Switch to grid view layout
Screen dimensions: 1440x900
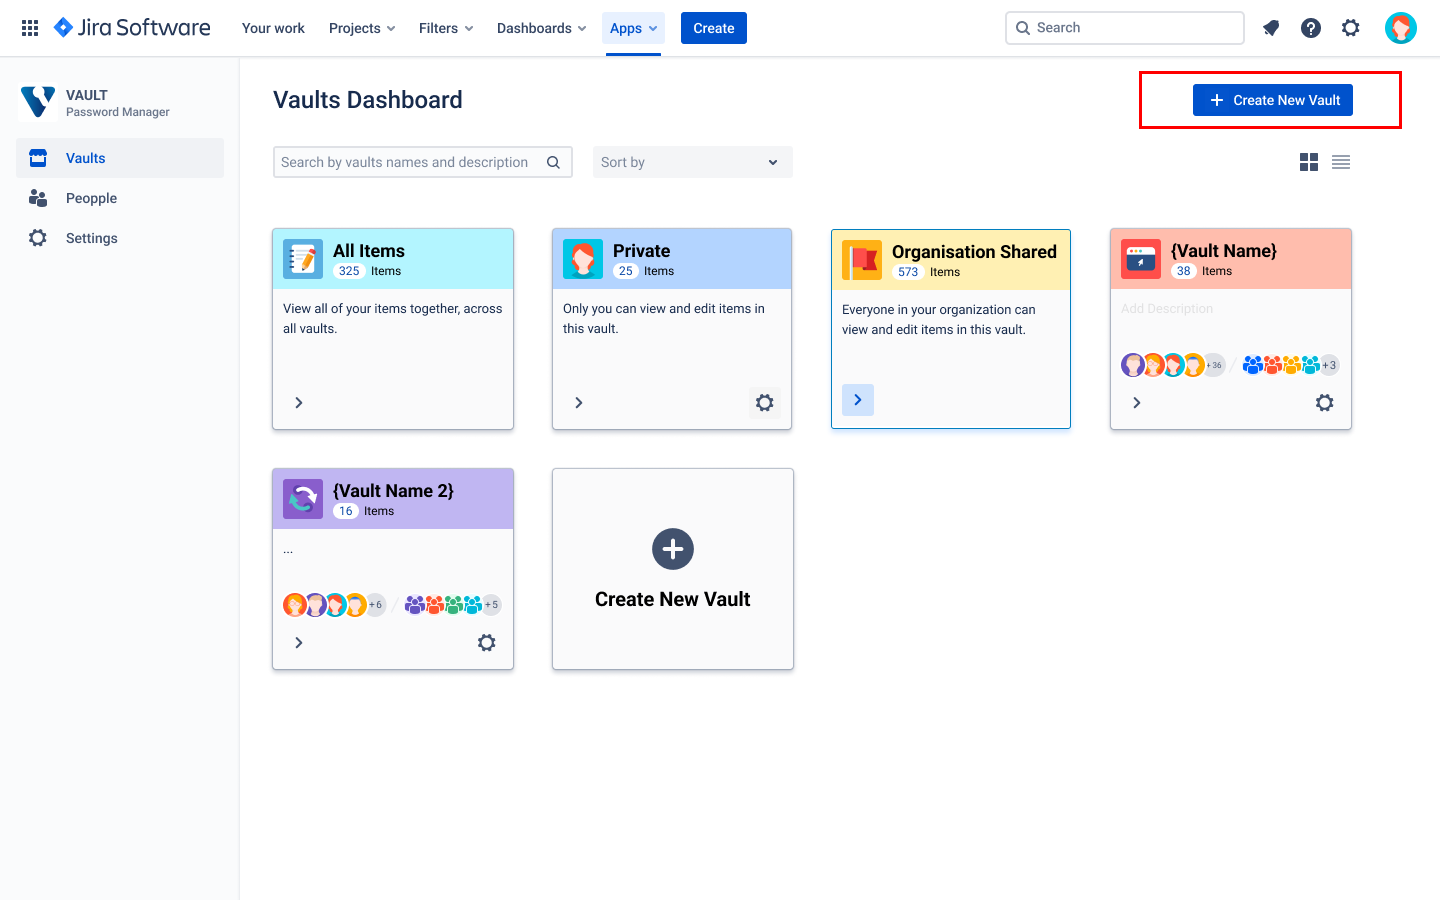click(1308, 161)
